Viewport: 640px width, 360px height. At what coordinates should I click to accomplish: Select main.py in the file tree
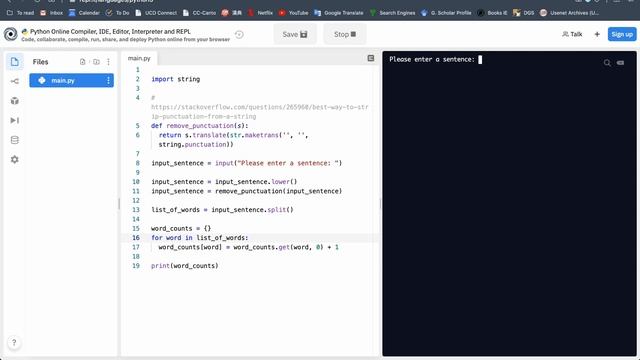(x=71, y=80)
